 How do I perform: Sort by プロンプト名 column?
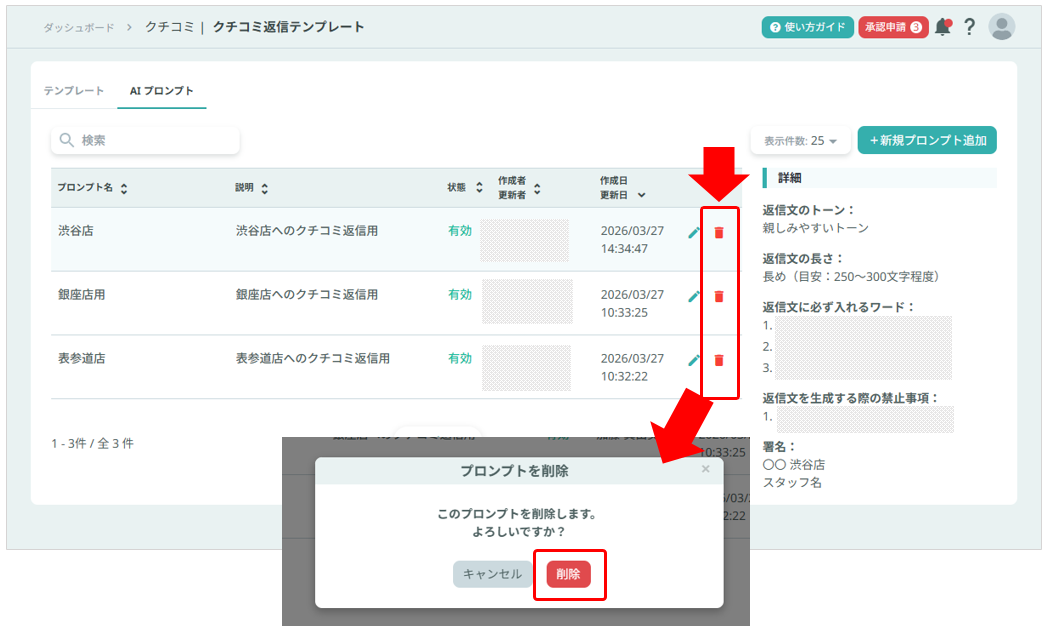tap(92, 188)
